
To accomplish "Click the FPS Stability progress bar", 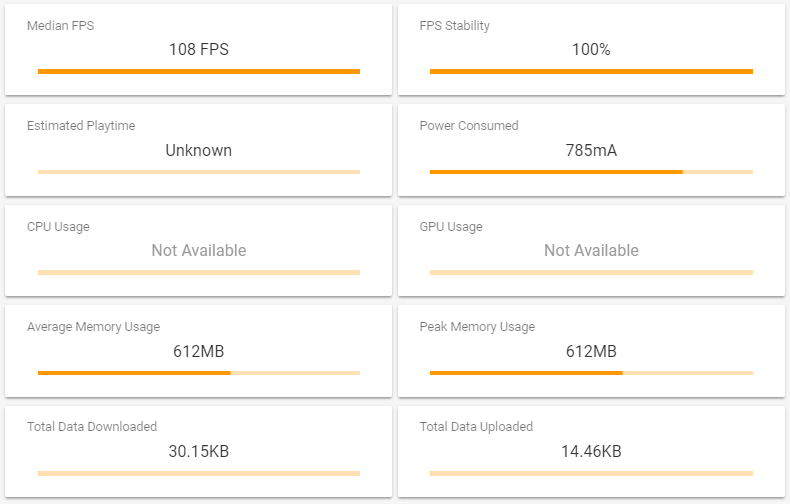I will coord(591,72).
